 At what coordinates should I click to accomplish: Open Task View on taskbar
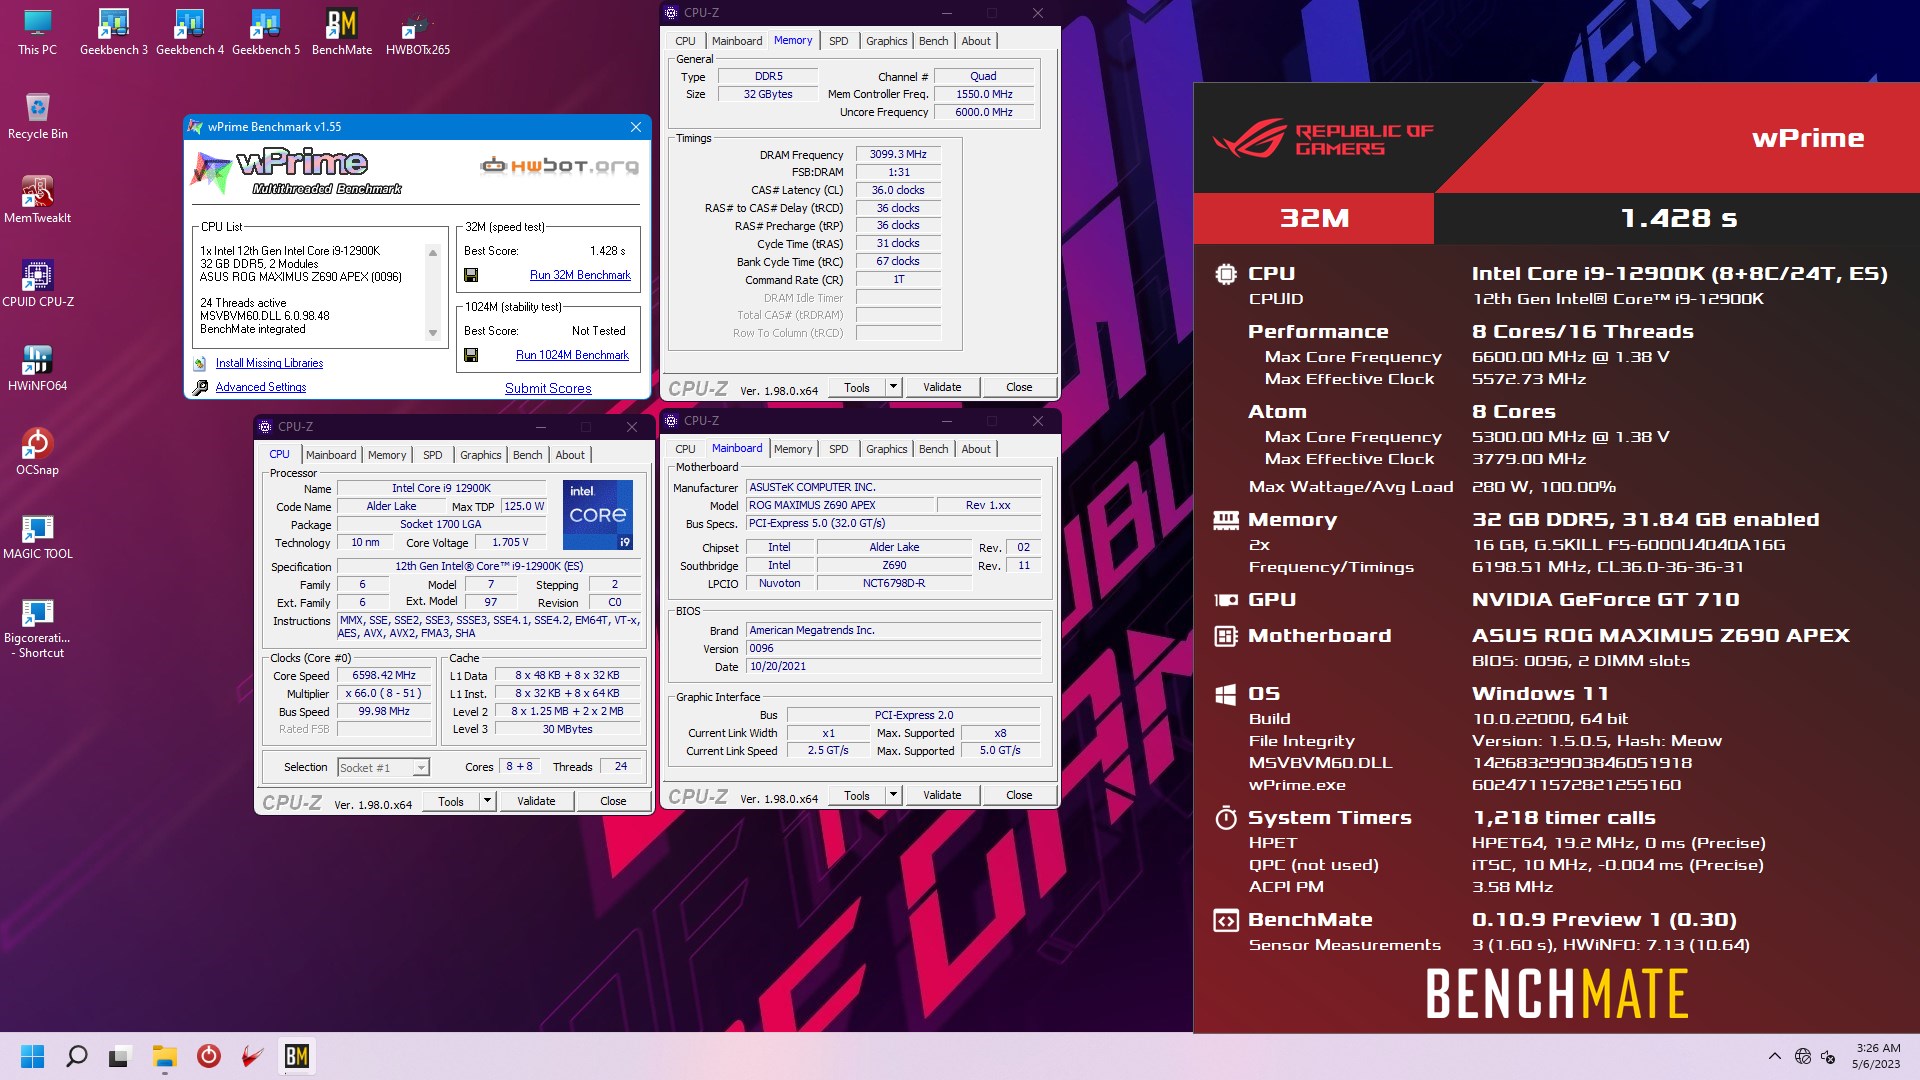click(120, 1056)
